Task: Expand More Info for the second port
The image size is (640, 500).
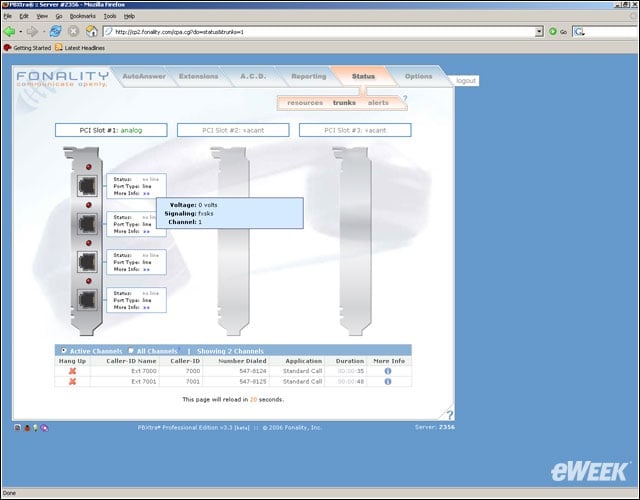Action: pyautogui.click(x=147, y=231)
